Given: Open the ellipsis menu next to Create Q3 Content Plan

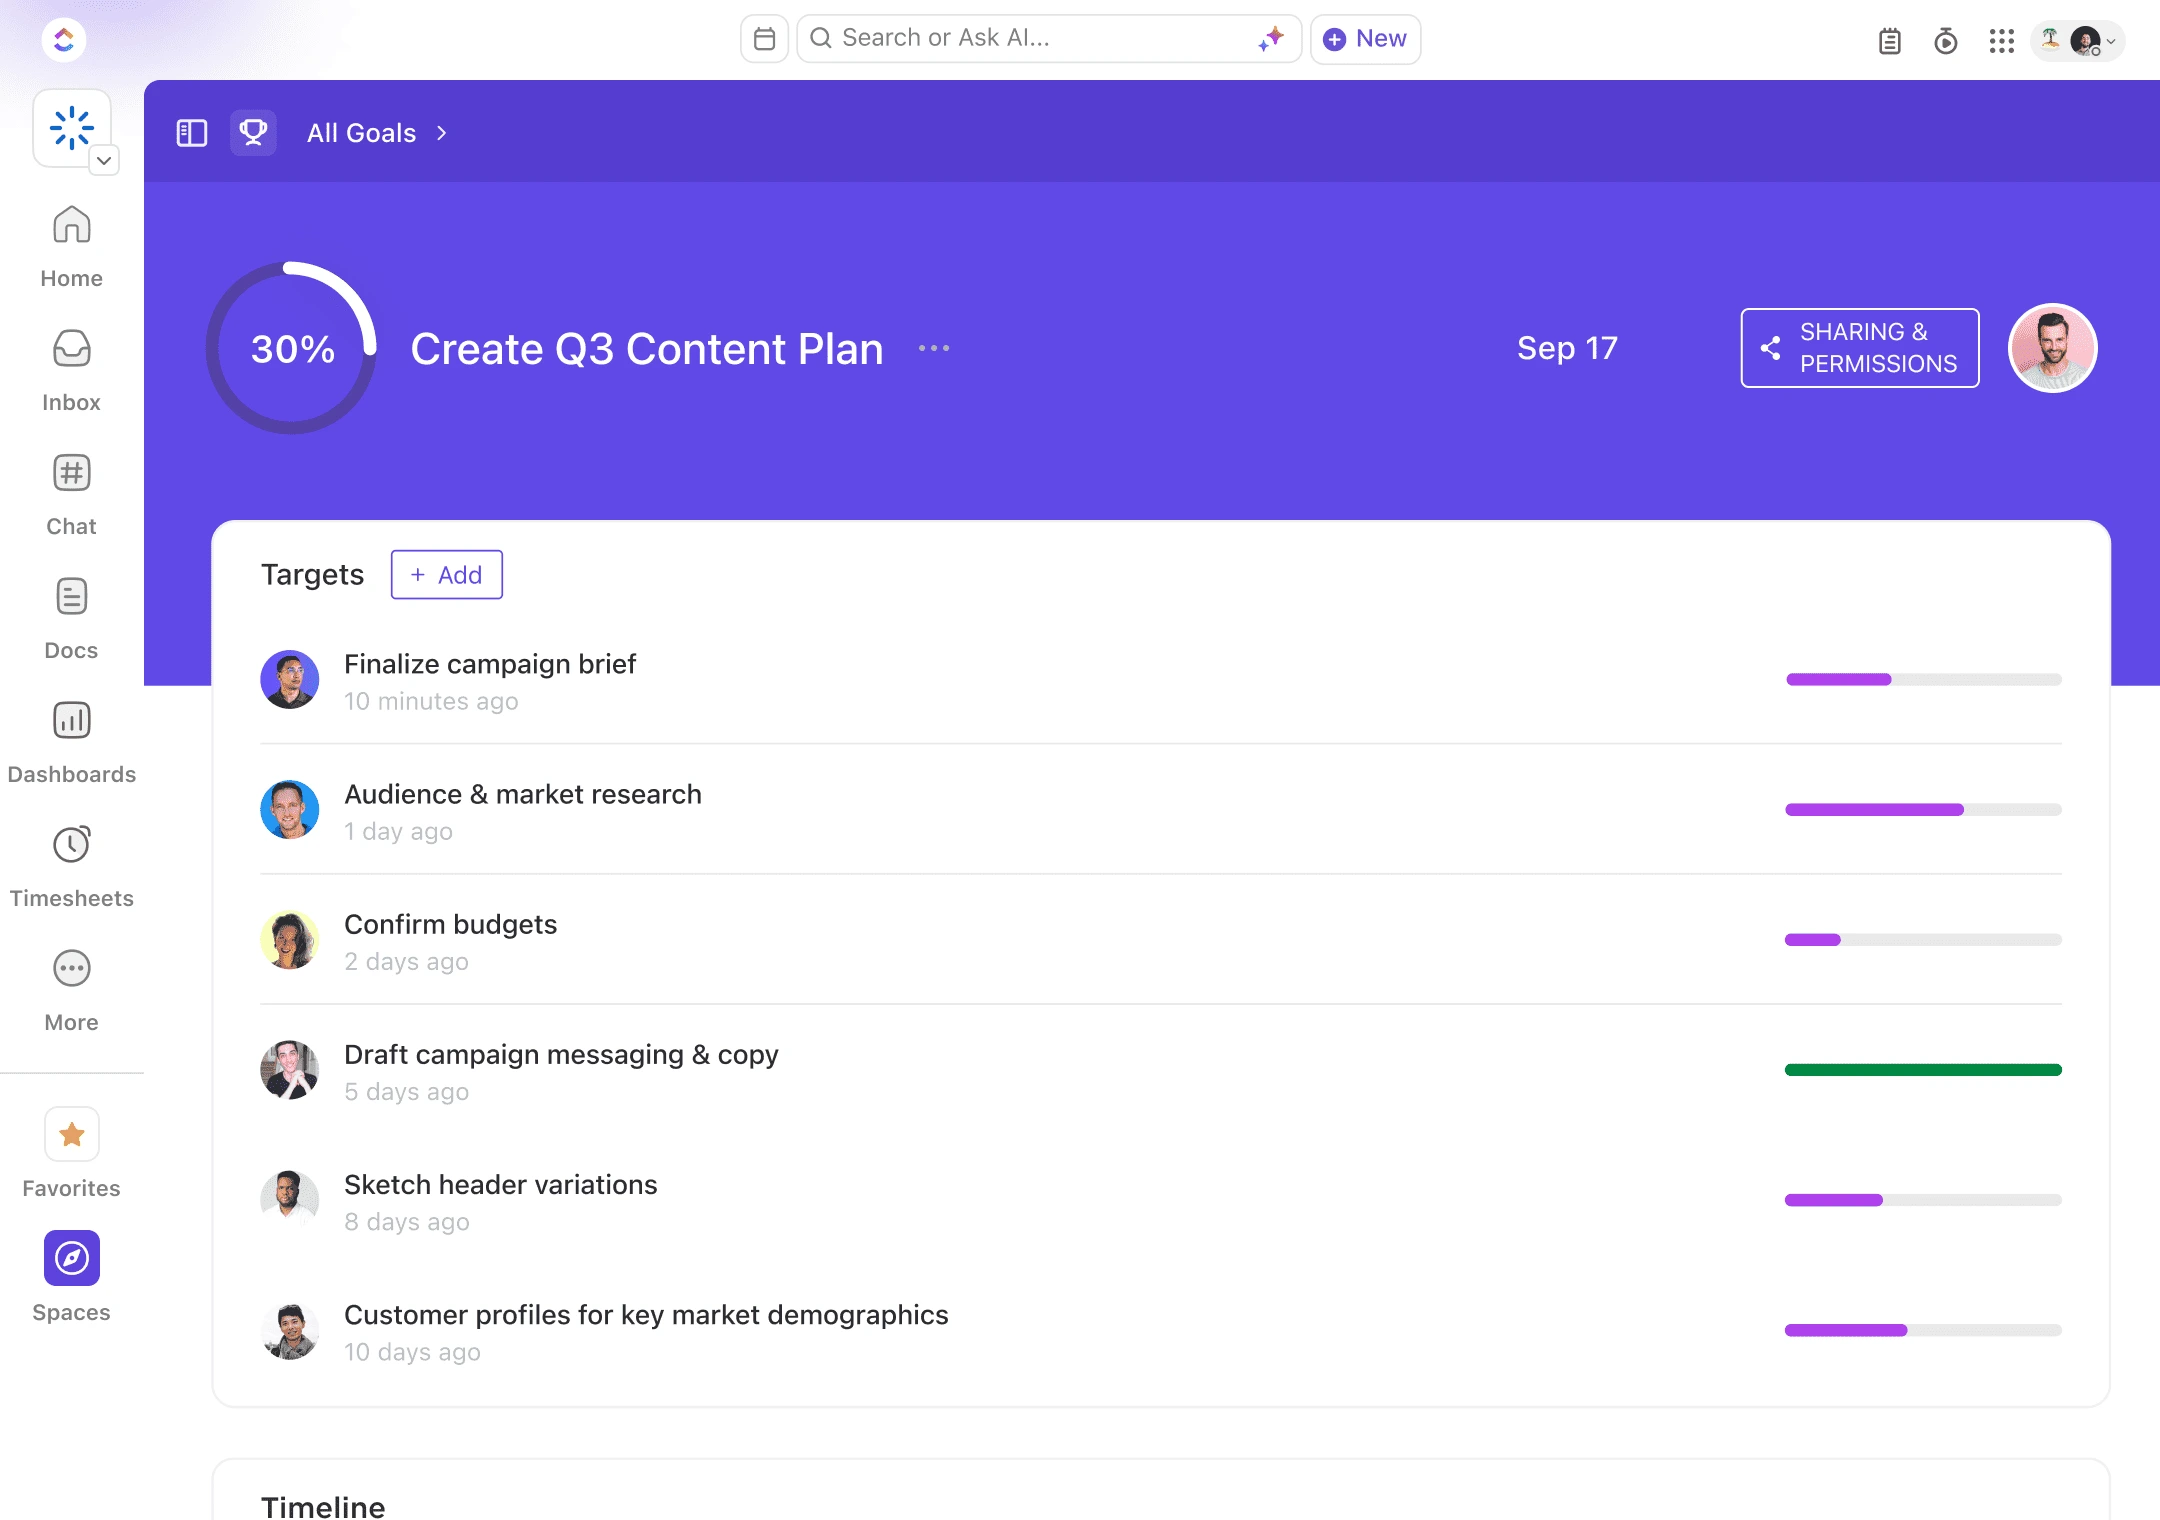Looking at the screenshot, I should tap(932, 348).
